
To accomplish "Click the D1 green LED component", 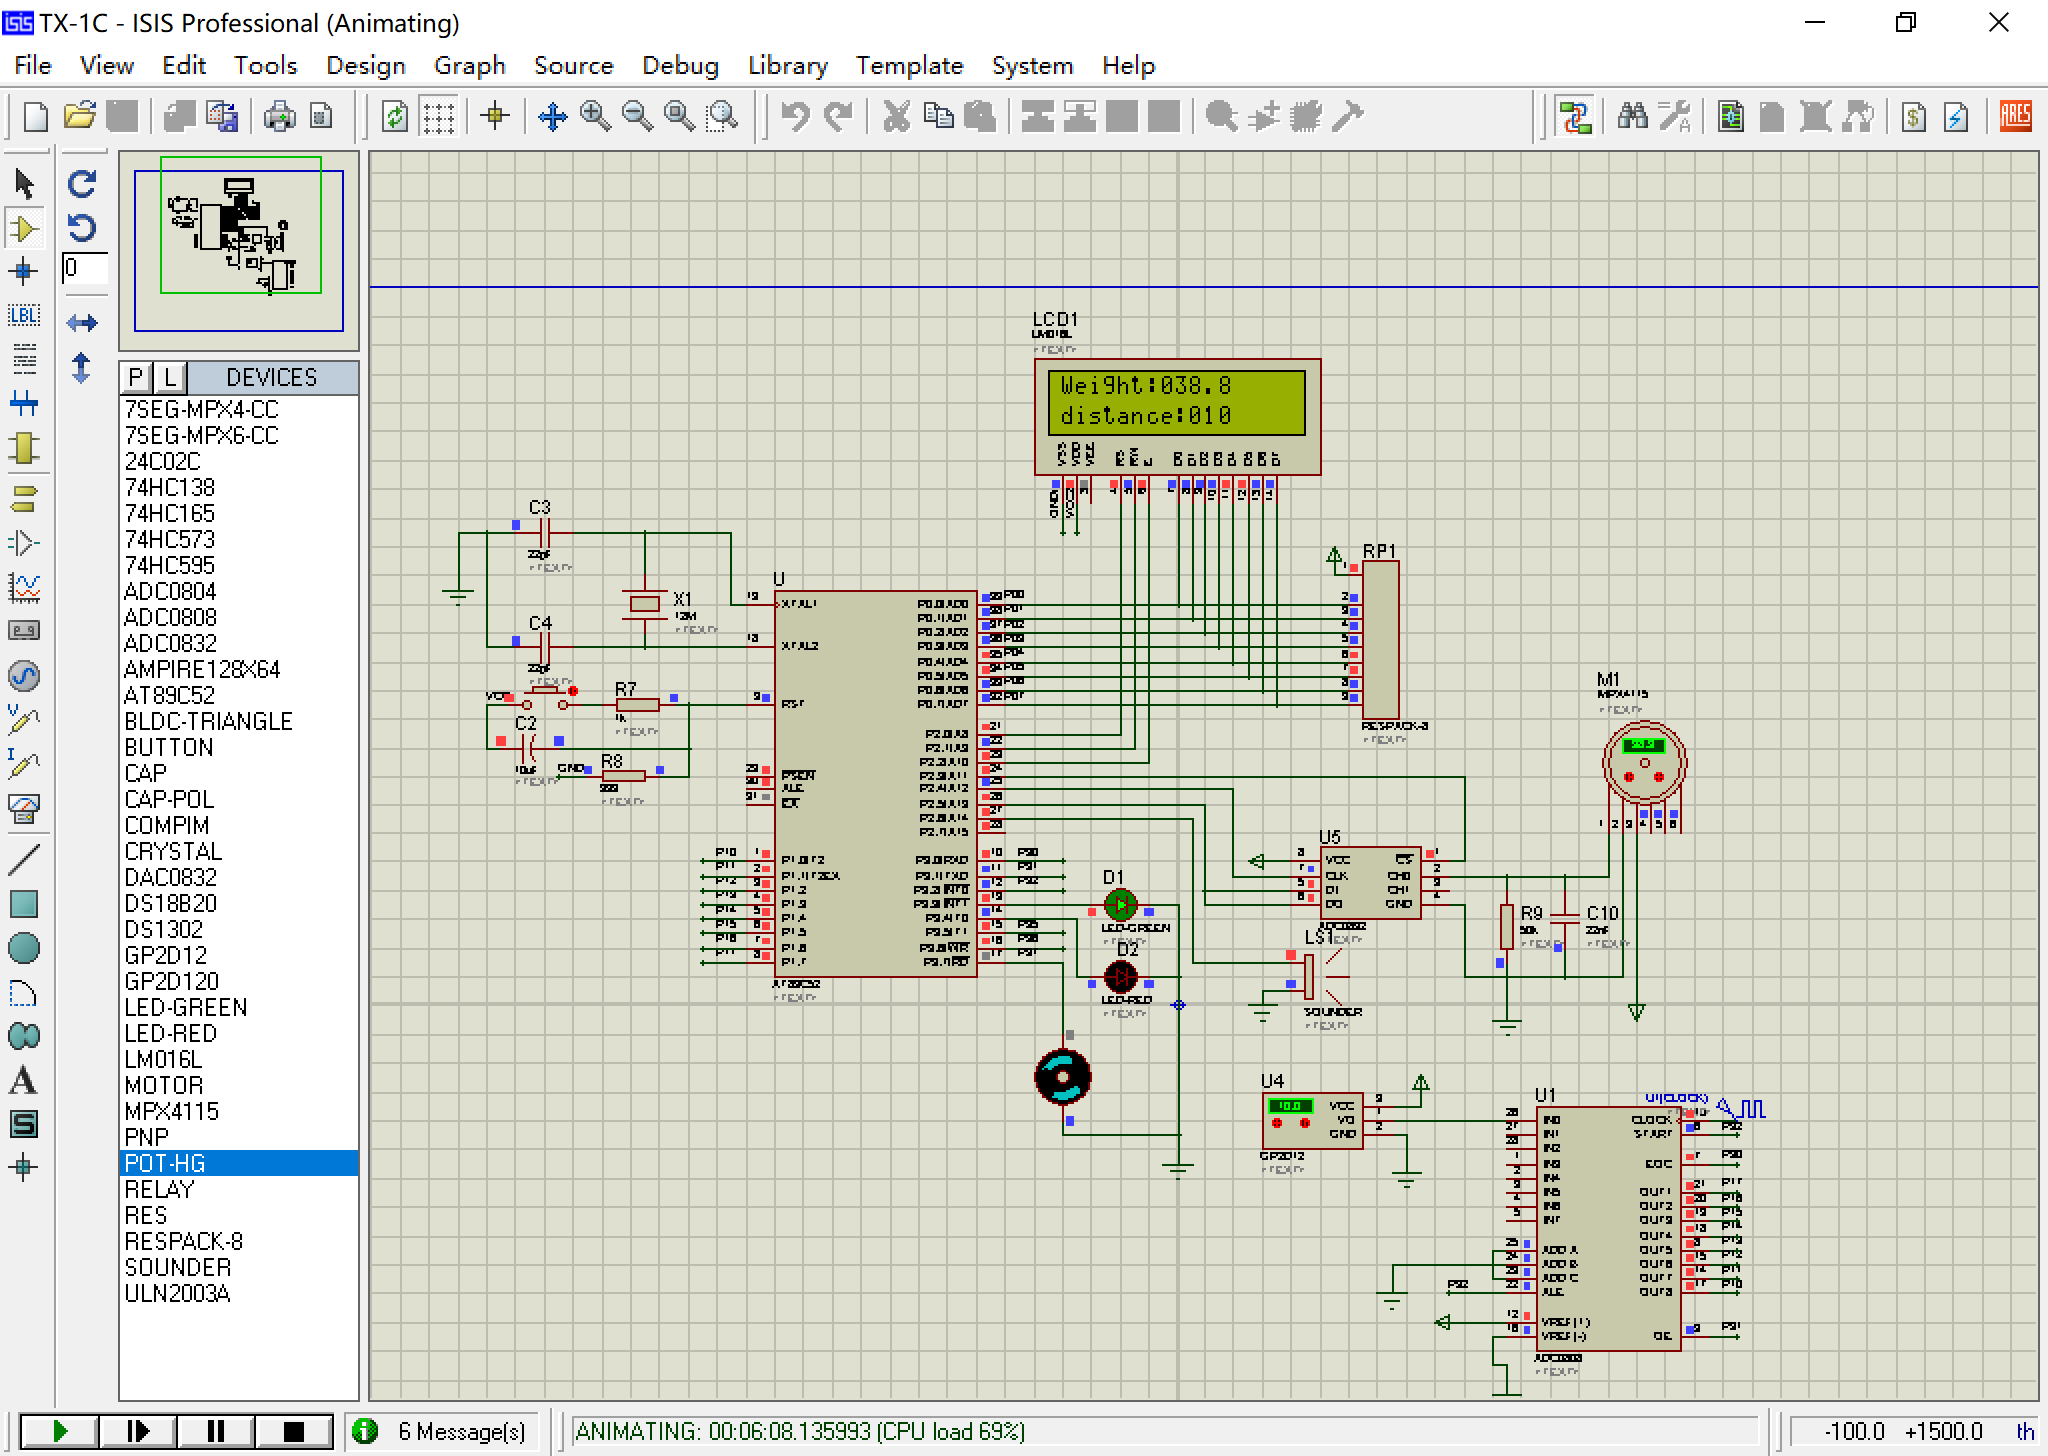I will coord(1120,905).
